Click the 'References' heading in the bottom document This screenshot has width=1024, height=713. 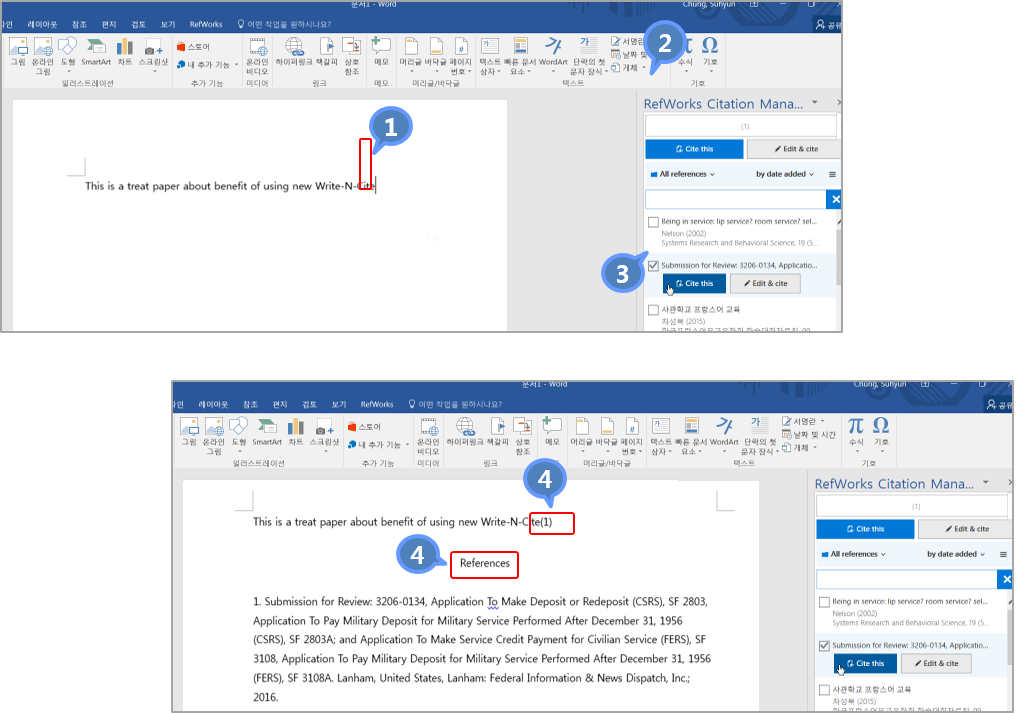pyautogui.click(x=485, y=563)
